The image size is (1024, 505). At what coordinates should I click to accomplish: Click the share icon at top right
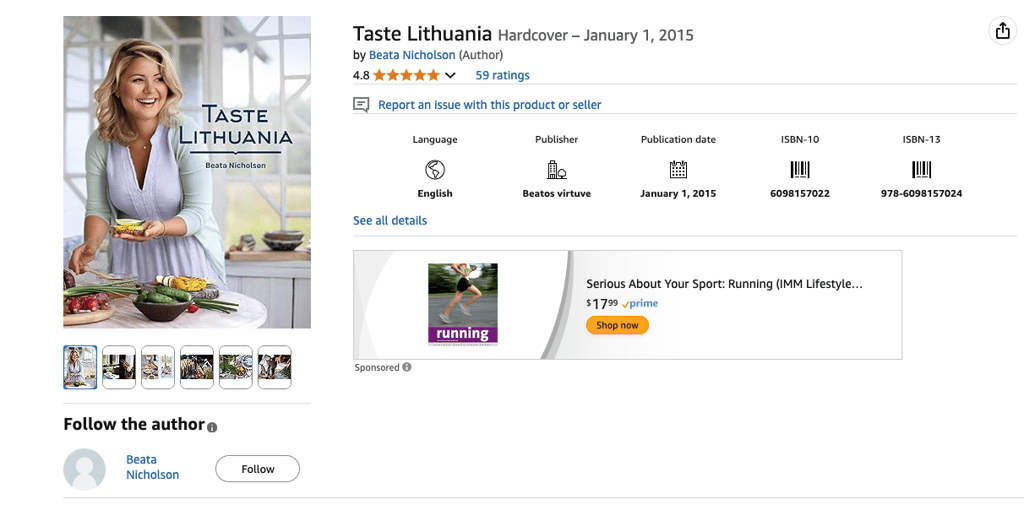(1002, 31)
